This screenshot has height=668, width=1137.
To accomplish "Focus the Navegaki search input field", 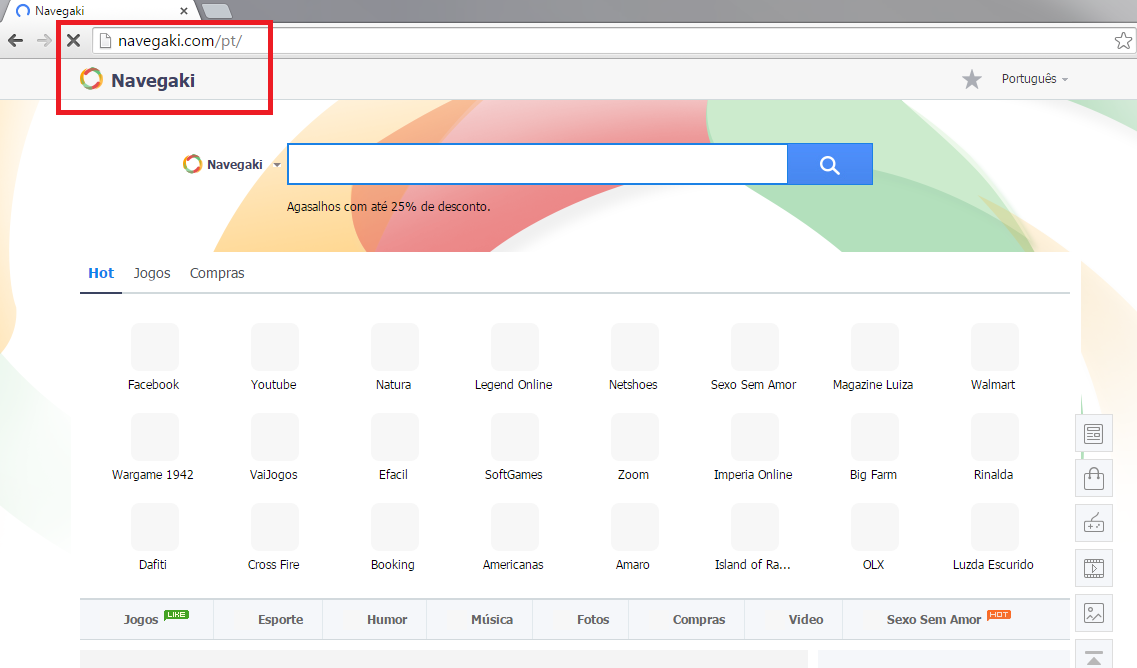I will (537, 165).
